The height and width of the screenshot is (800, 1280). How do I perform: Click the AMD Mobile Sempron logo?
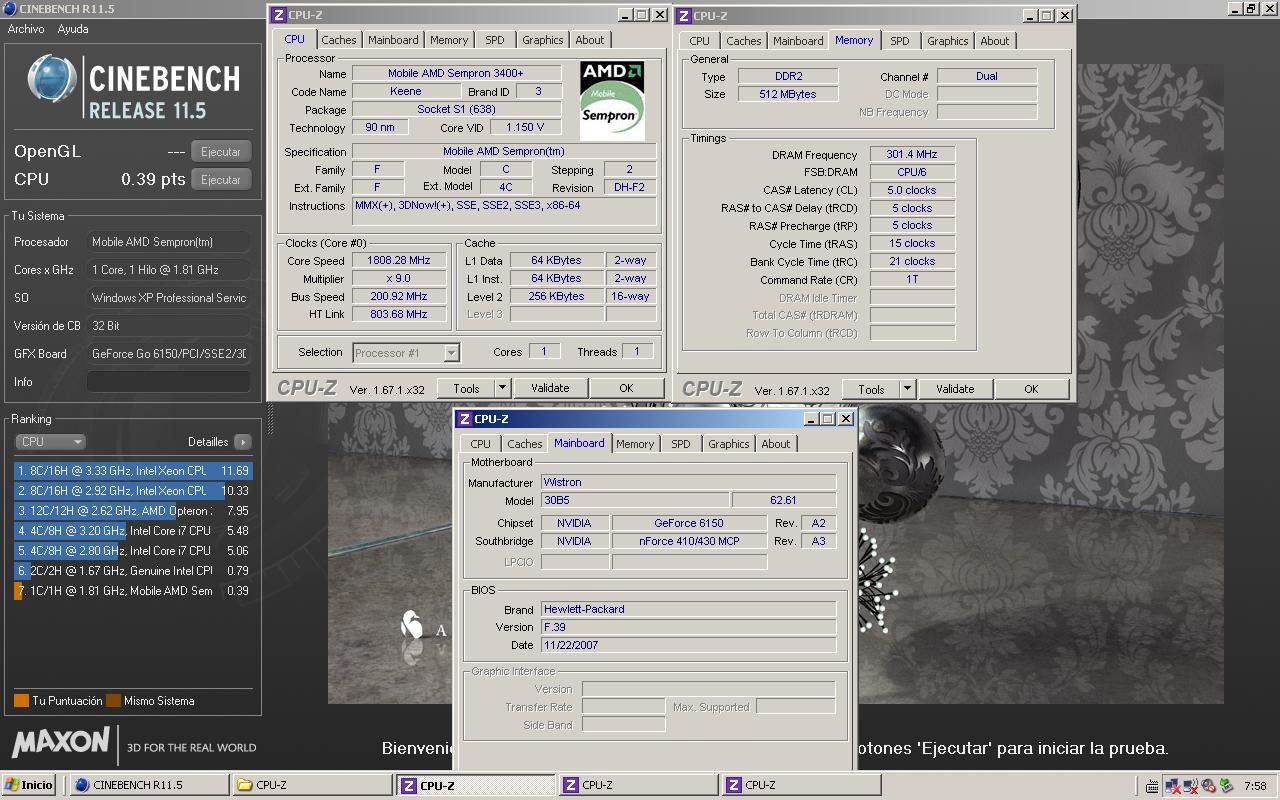612,100
